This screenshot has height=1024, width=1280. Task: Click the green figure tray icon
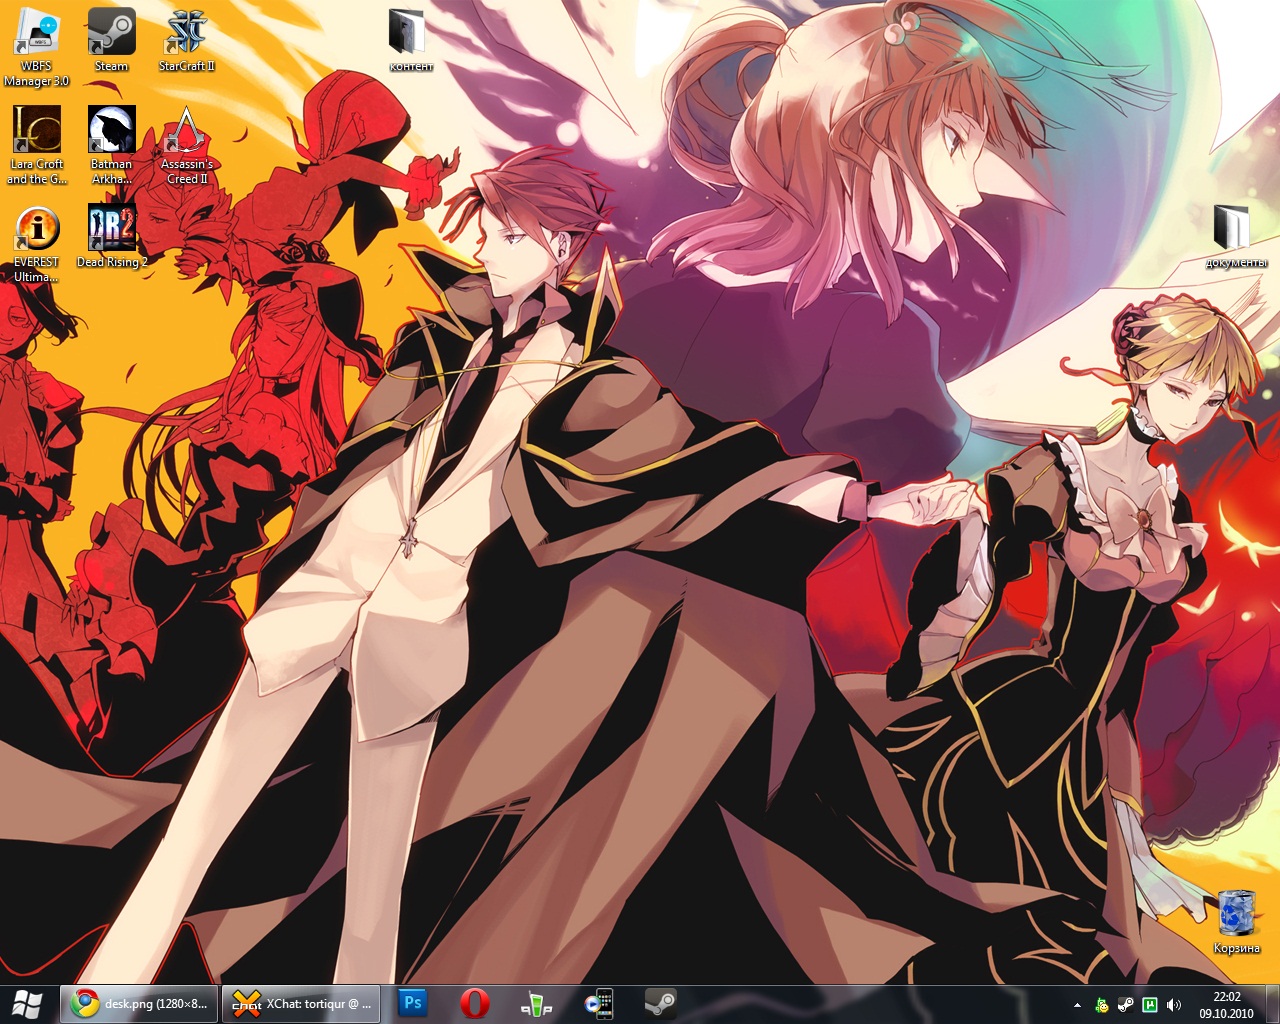1102,1005
